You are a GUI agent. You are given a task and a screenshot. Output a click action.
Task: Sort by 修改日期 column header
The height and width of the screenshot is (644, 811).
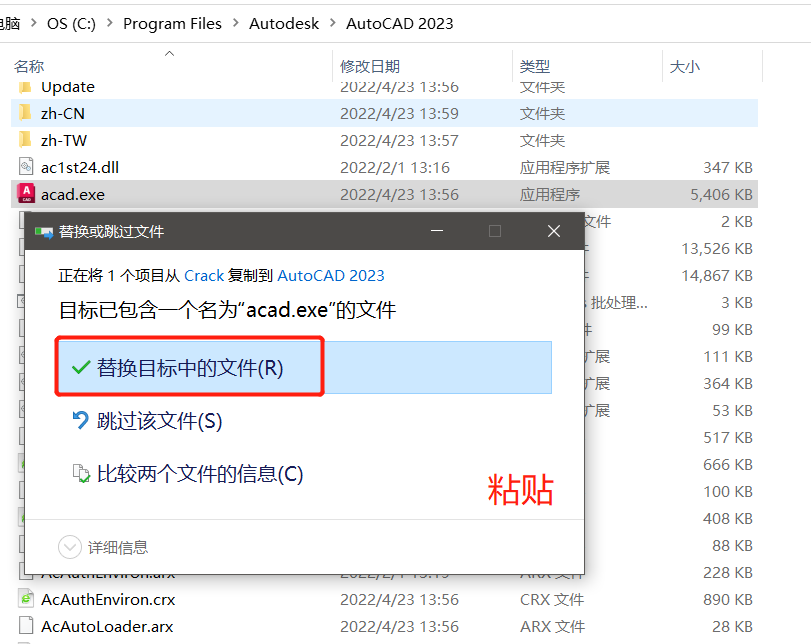tap(370, 66)
